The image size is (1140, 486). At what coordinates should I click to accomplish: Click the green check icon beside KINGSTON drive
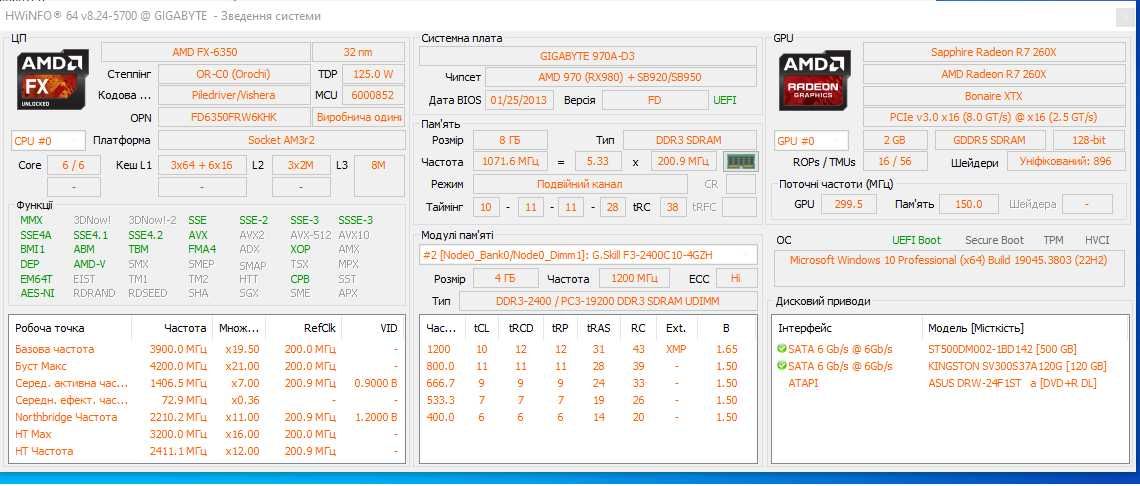782,366
